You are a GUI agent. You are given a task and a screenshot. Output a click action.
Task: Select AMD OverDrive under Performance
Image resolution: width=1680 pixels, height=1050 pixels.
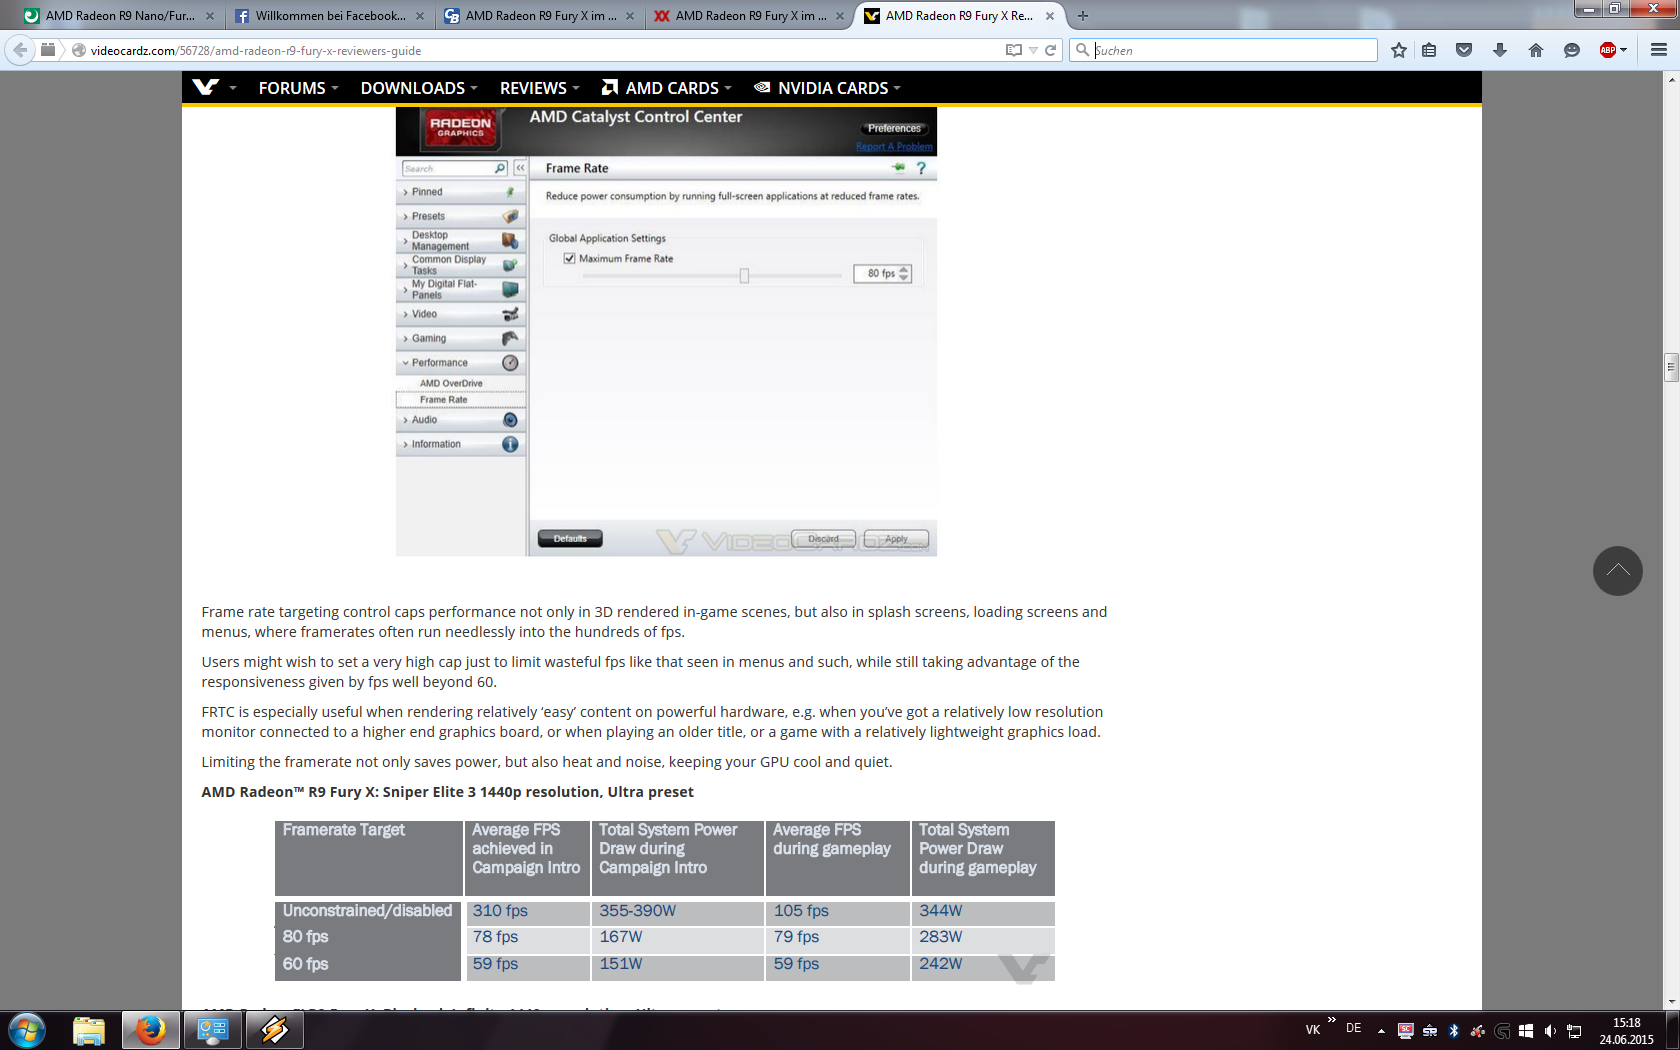point(451,383)
